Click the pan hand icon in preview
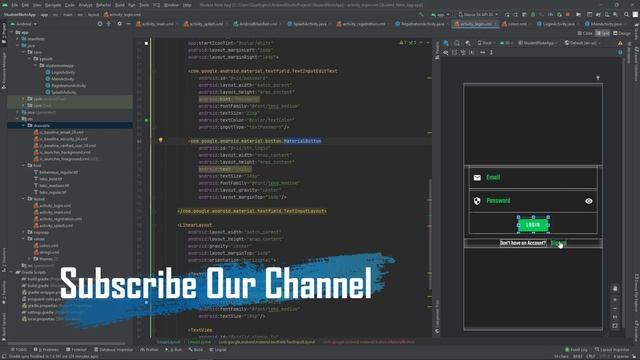The height and width of the screenshot is (360, 640). (615, 289)
